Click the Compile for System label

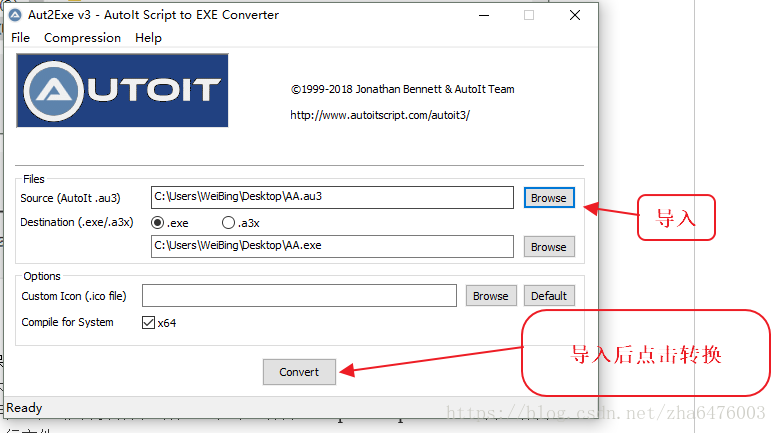(67, 322)
